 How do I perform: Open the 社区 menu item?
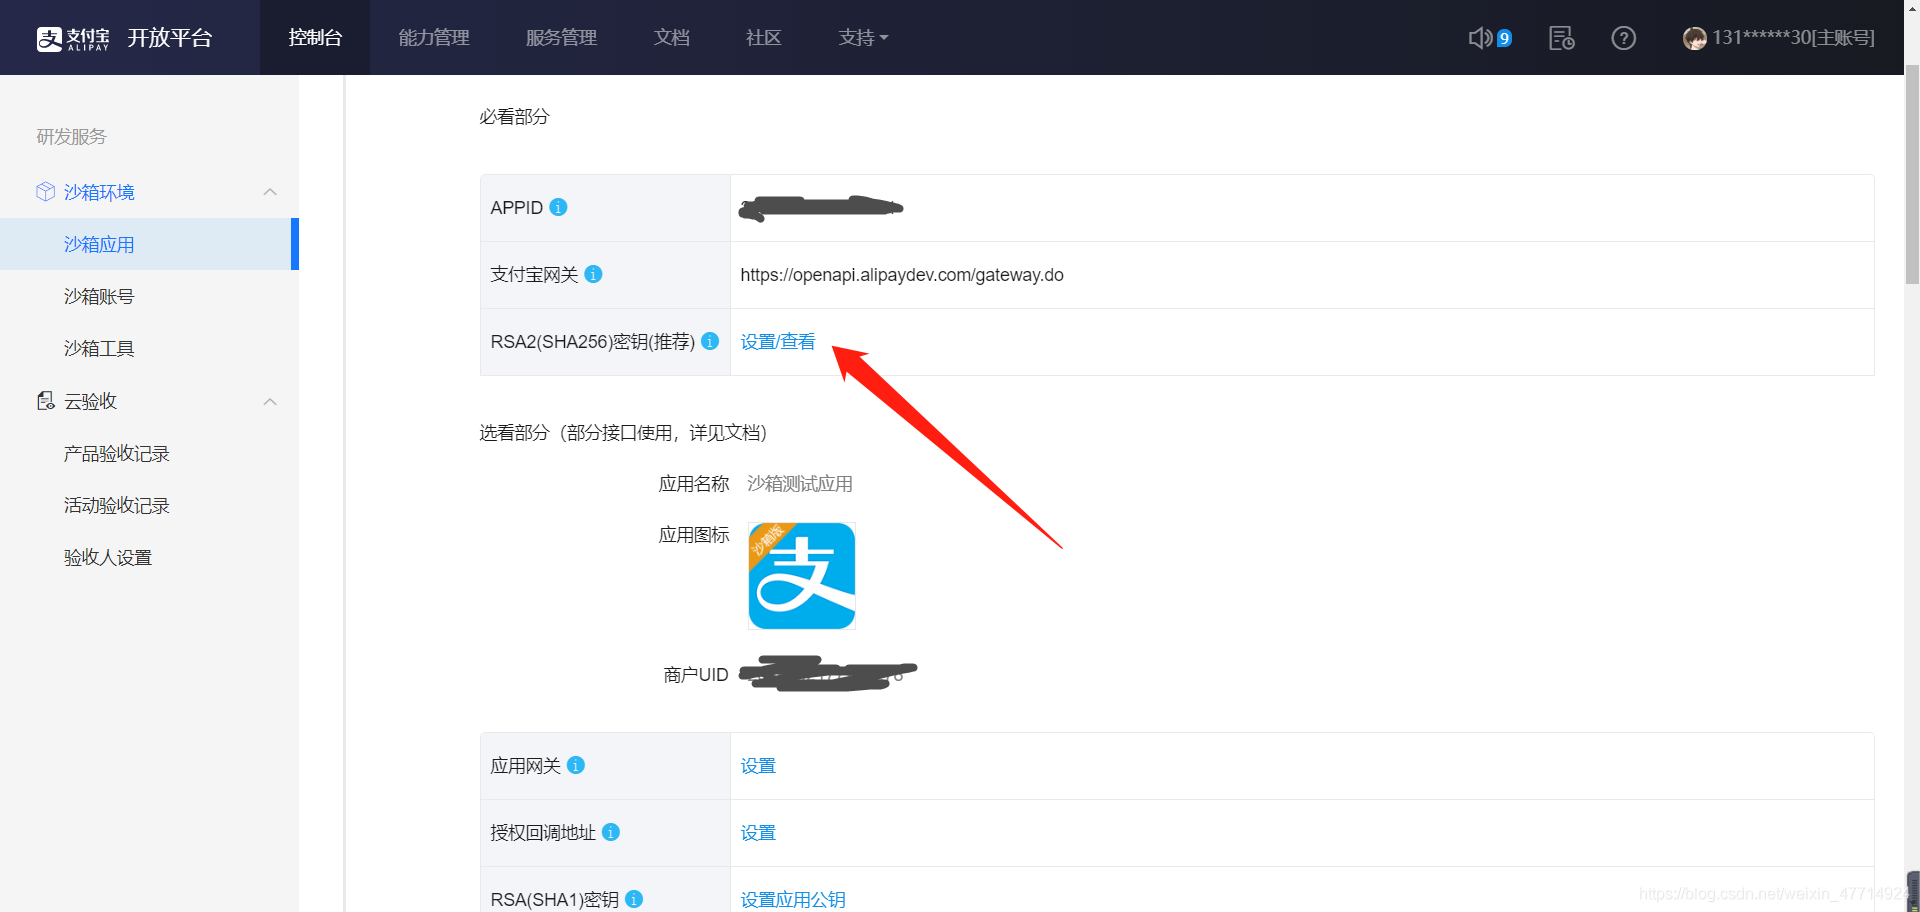point(764,38)
